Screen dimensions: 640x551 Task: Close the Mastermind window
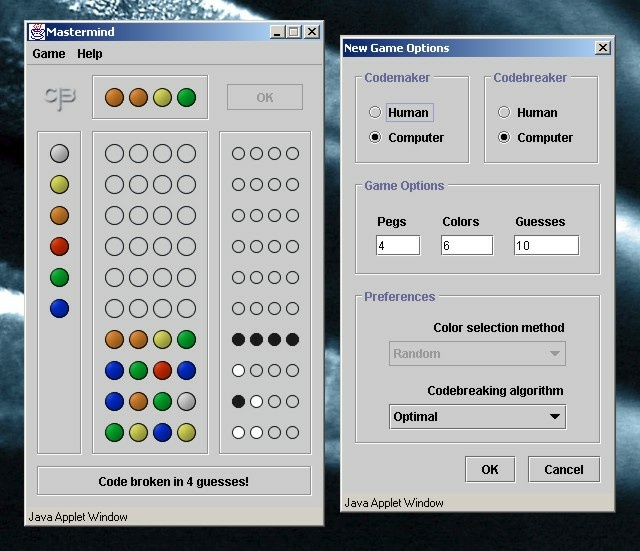[x=312, y=32]
